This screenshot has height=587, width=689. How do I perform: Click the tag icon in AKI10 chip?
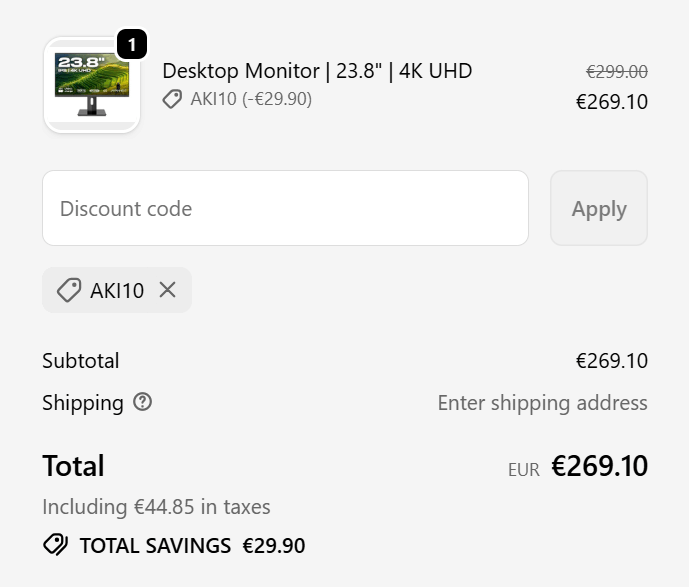pos(69,290)
